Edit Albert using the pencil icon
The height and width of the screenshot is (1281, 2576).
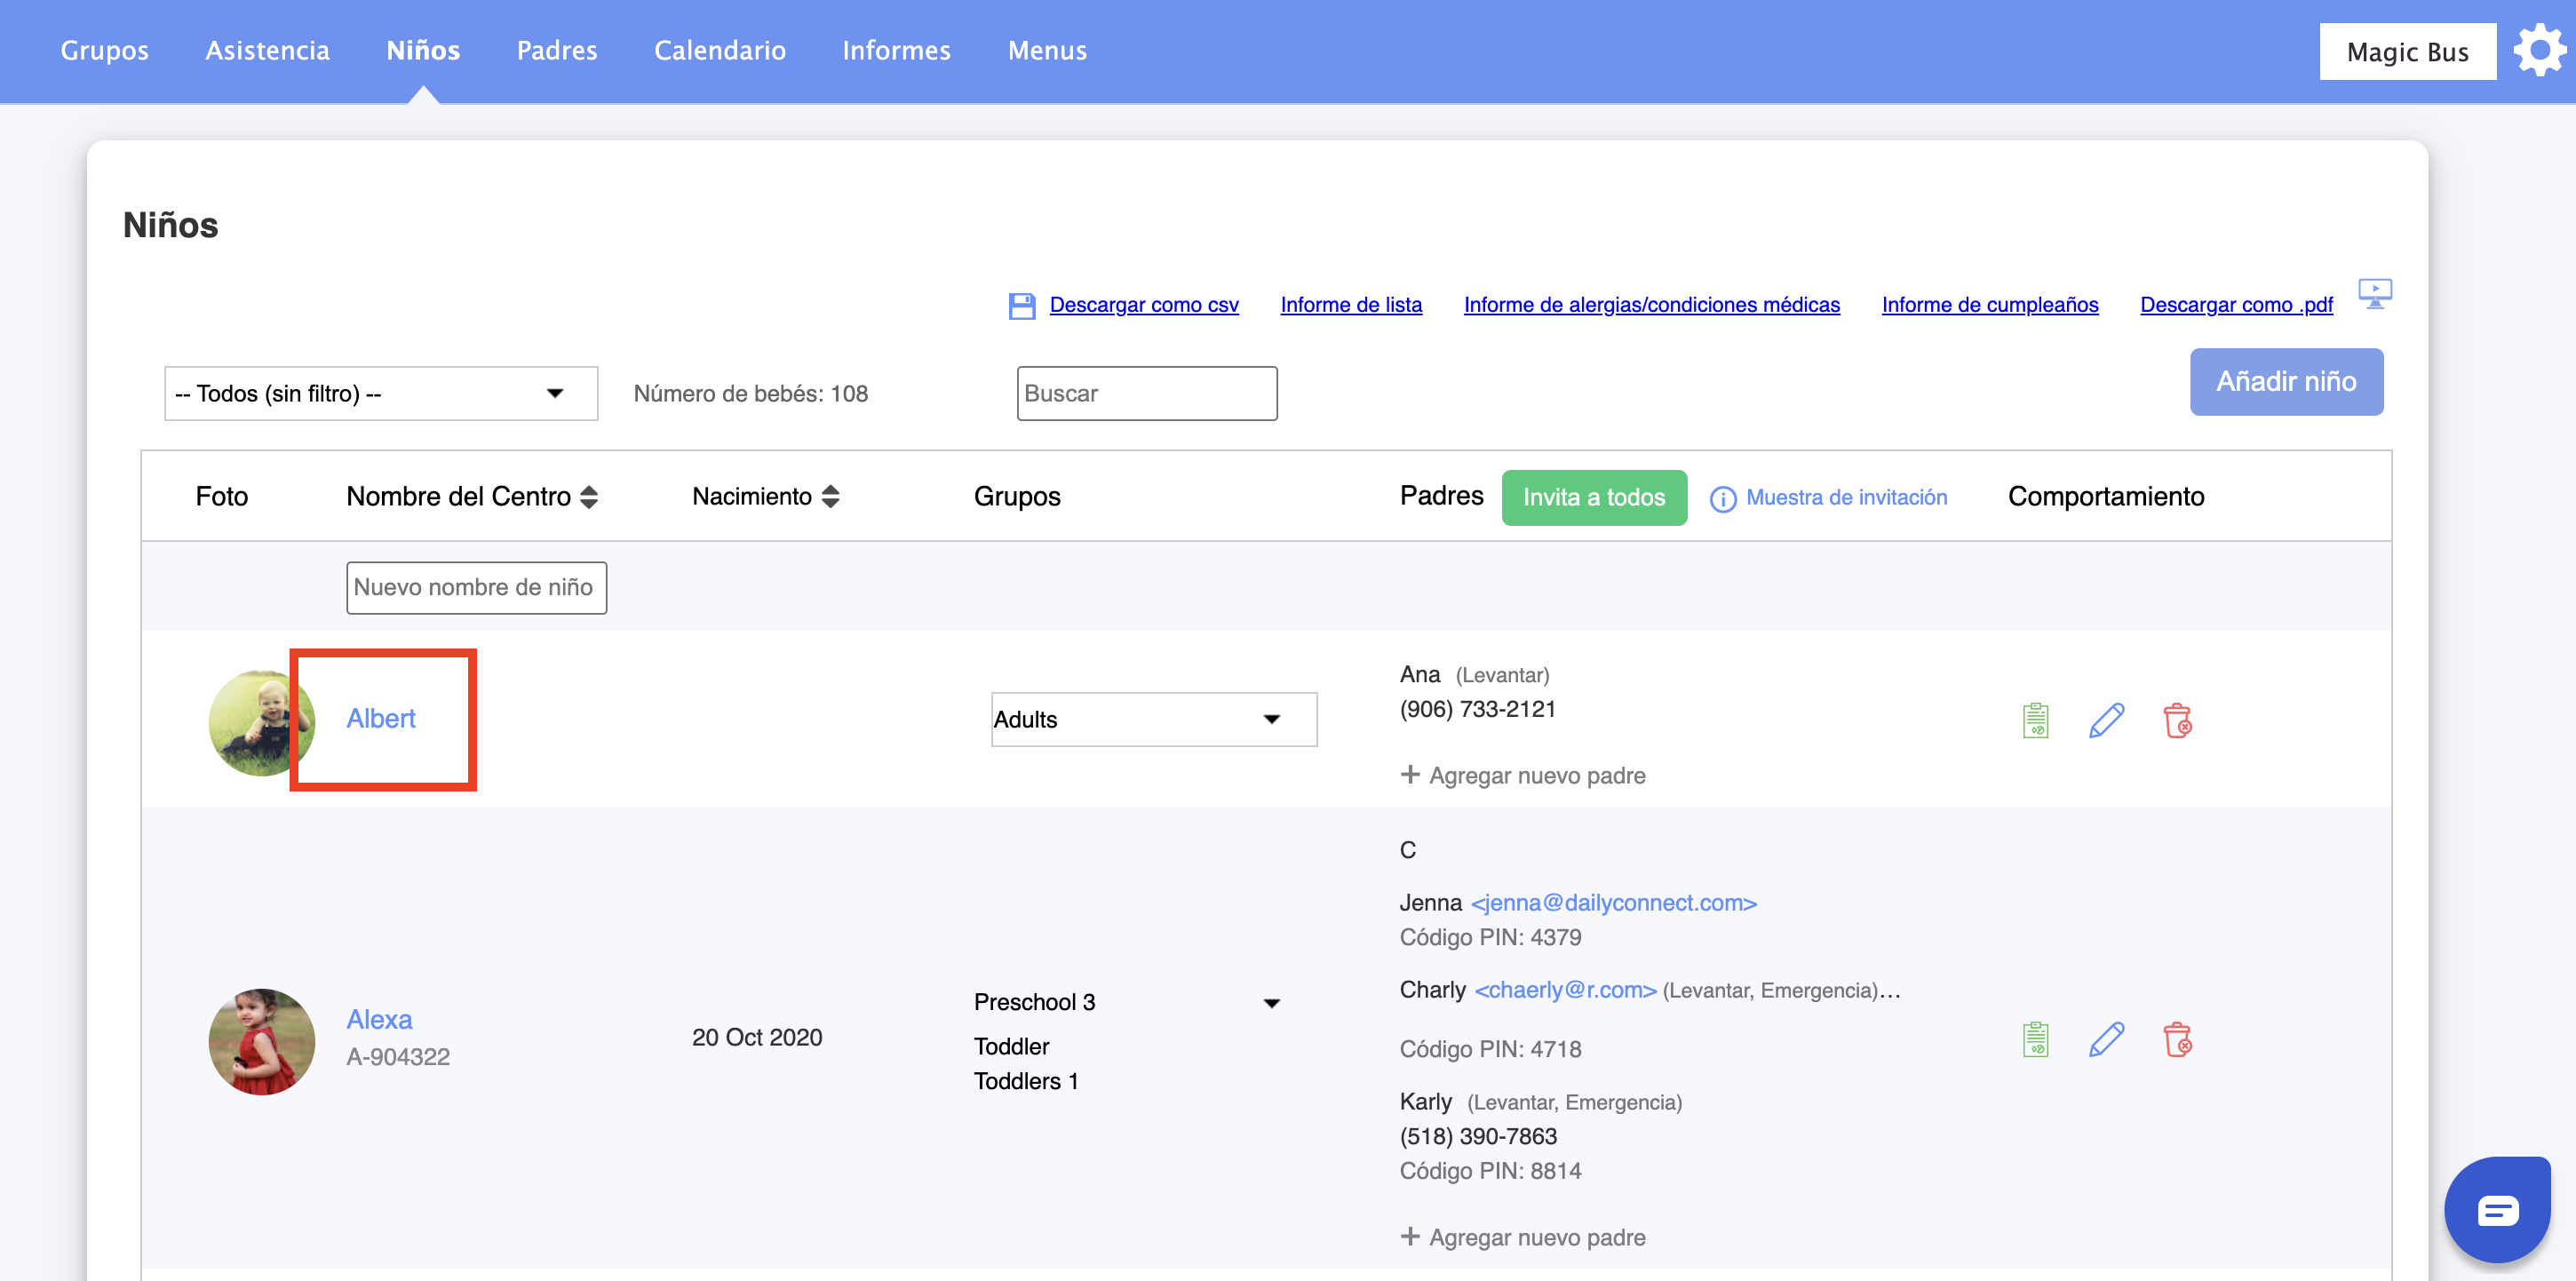click(x=2106, y=720)
